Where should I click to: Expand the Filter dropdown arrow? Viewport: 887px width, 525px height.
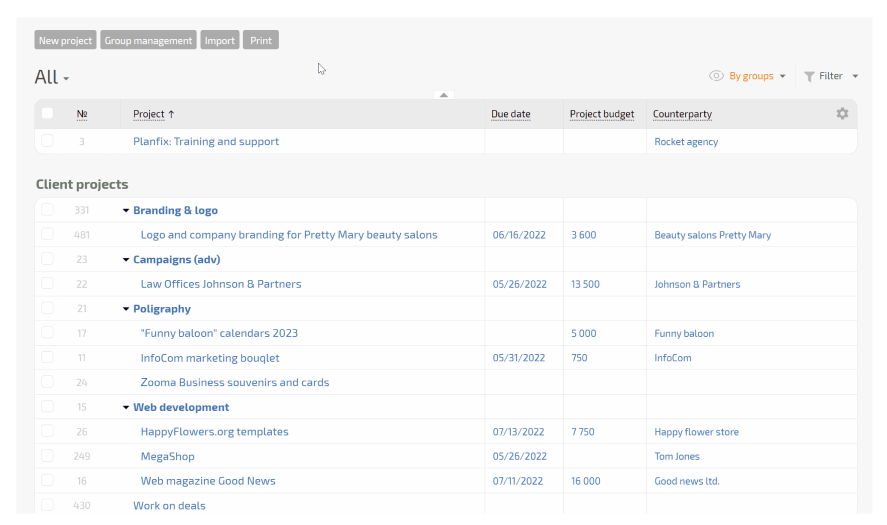tap(855, 76)
